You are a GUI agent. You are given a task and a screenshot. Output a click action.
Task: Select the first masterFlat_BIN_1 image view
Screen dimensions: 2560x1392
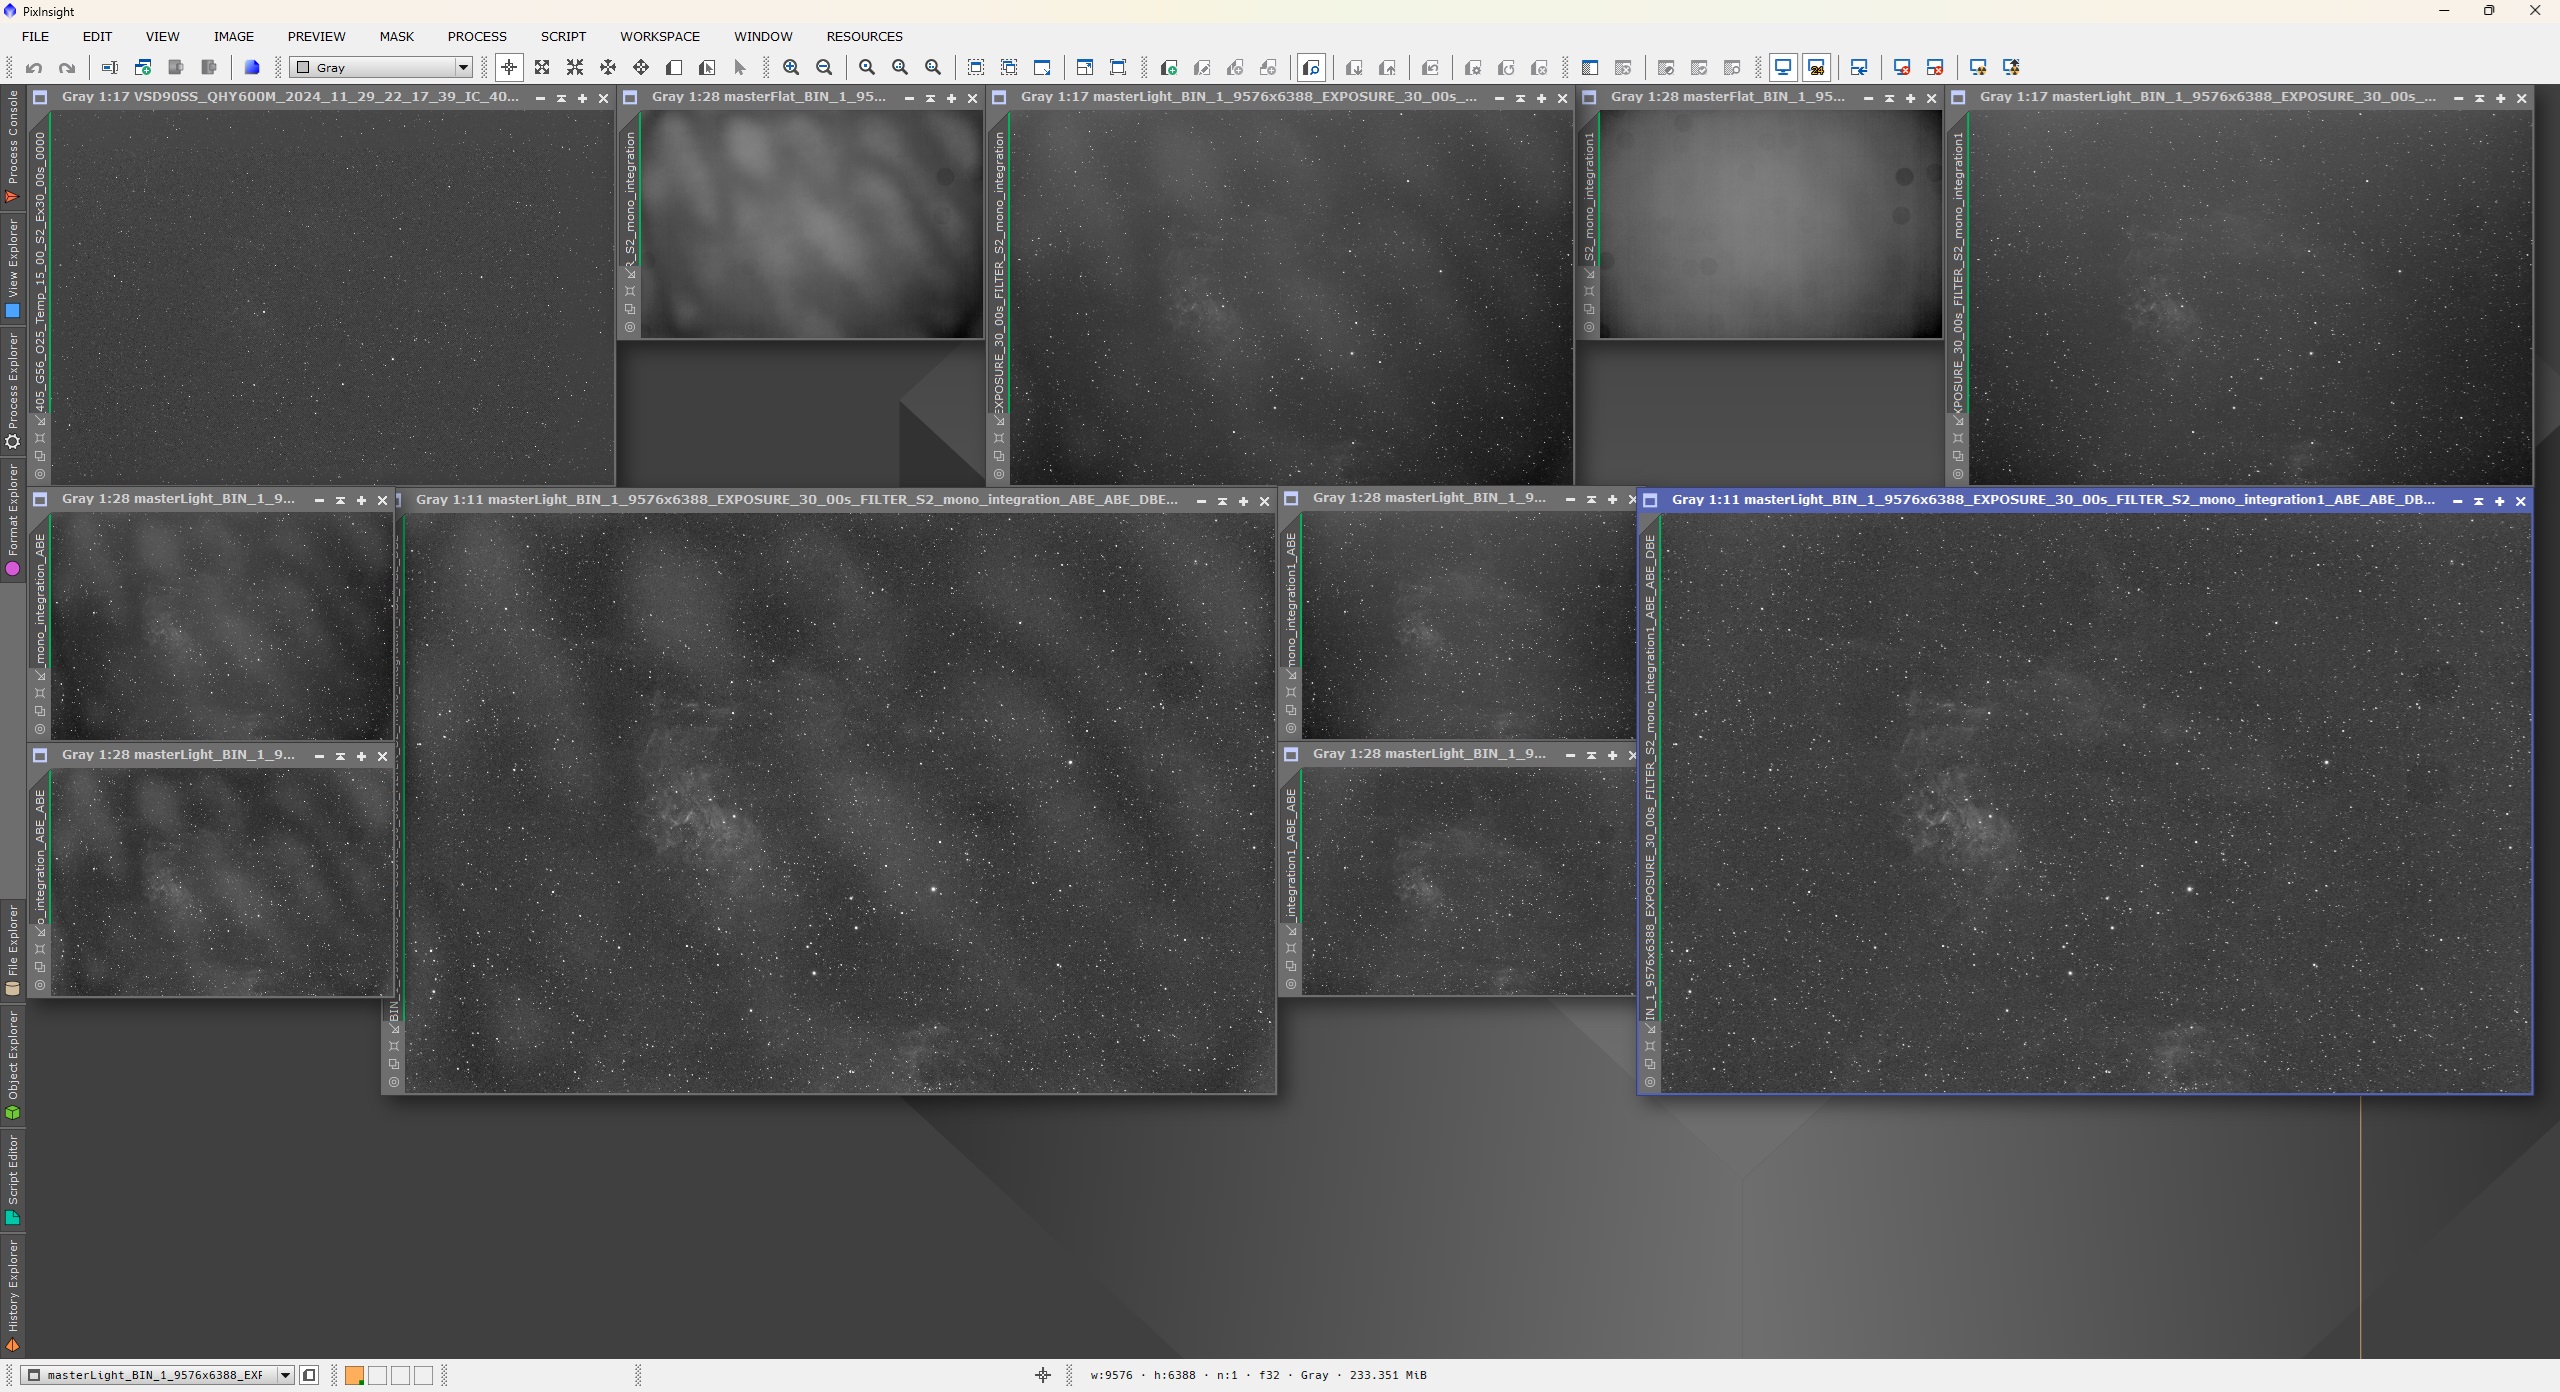click(812, 224)
